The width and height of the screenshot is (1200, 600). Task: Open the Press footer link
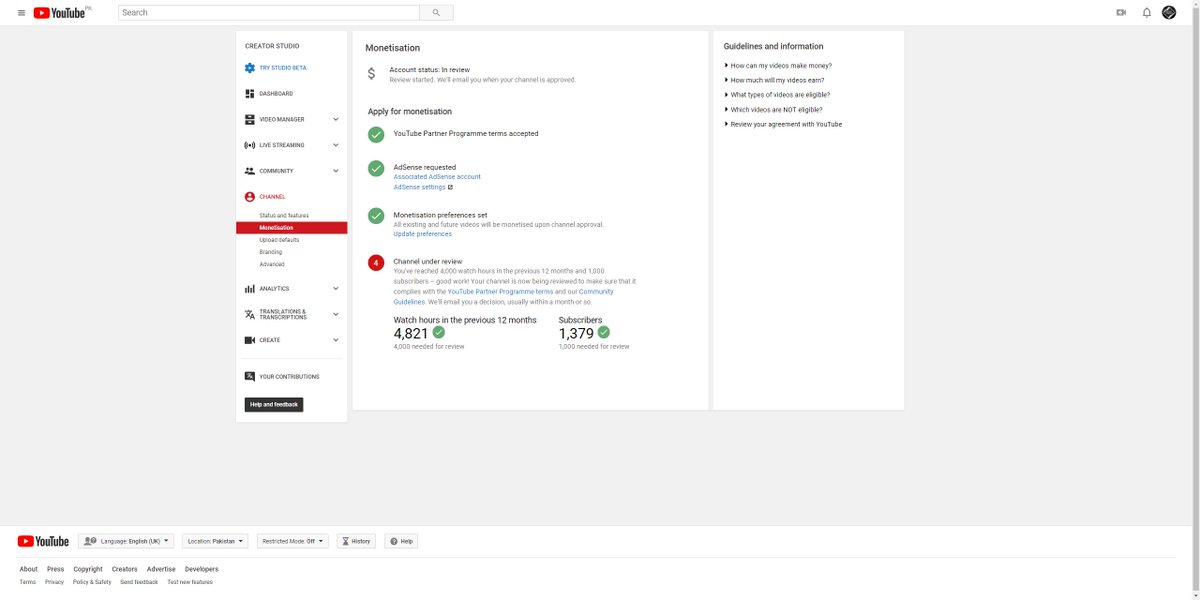pyautogui.click(x=55, y=569)
